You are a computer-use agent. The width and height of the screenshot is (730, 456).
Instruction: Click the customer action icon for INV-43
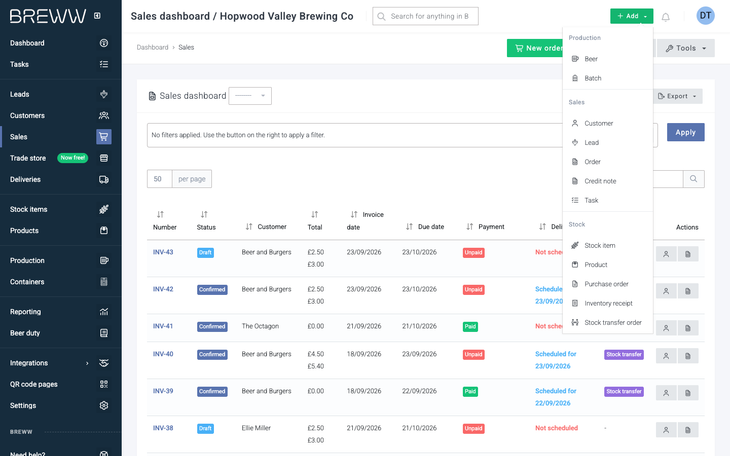[666, 254]
